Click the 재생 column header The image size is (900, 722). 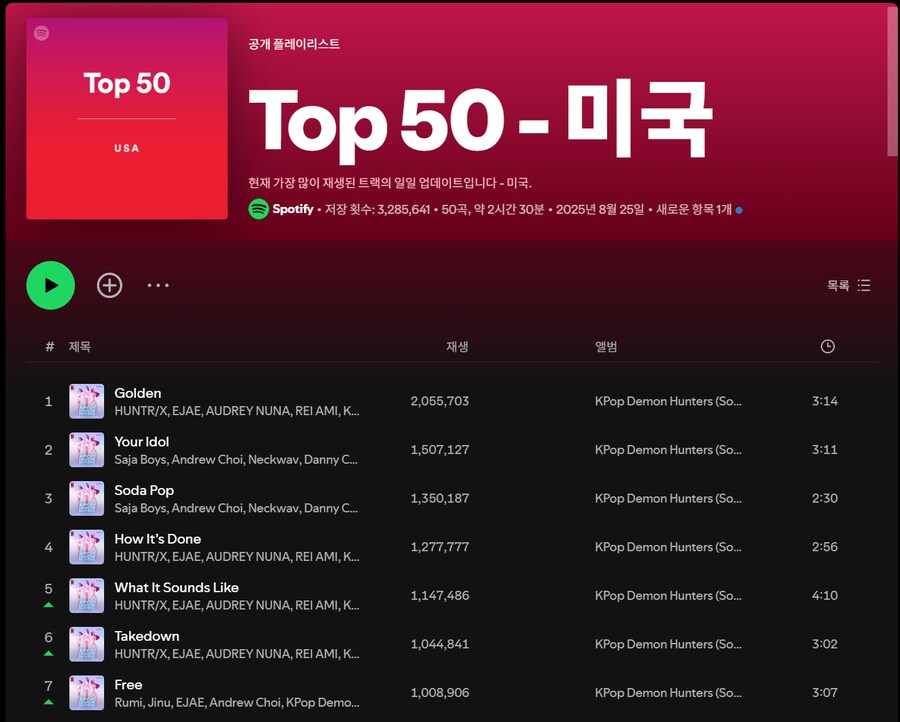(457, 346)
